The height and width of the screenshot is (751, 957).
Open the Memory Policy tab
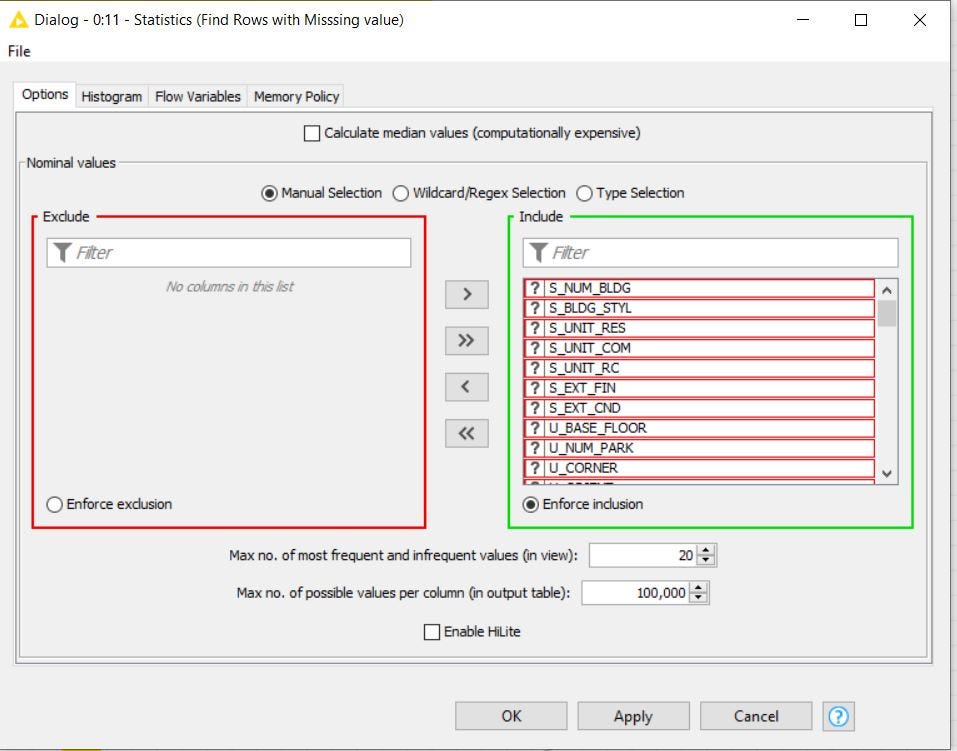296,96
